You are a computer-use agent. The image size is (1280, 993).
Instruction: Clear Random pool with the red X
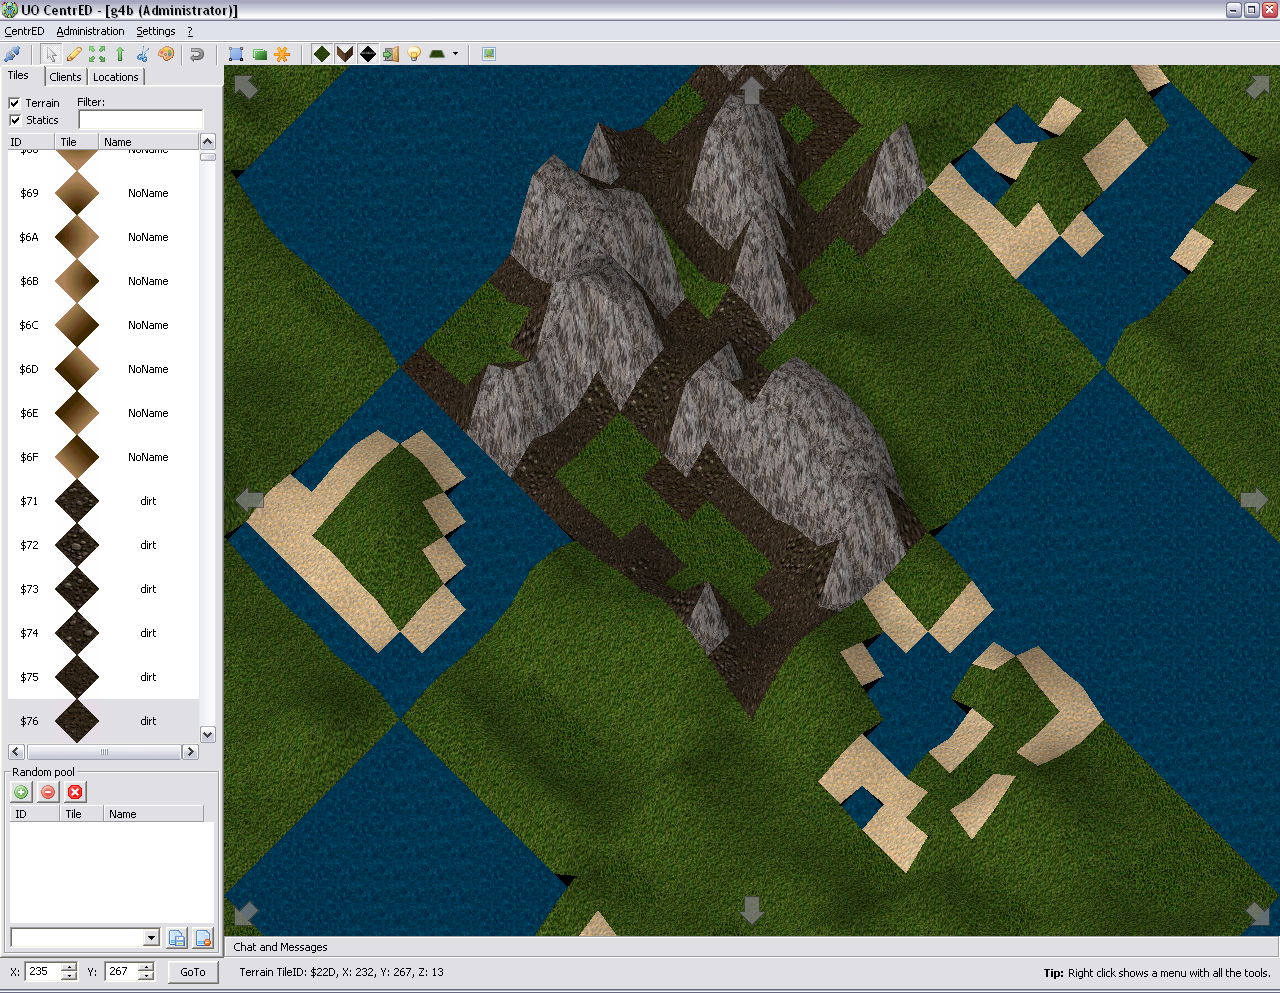click(x=75, y=792)
